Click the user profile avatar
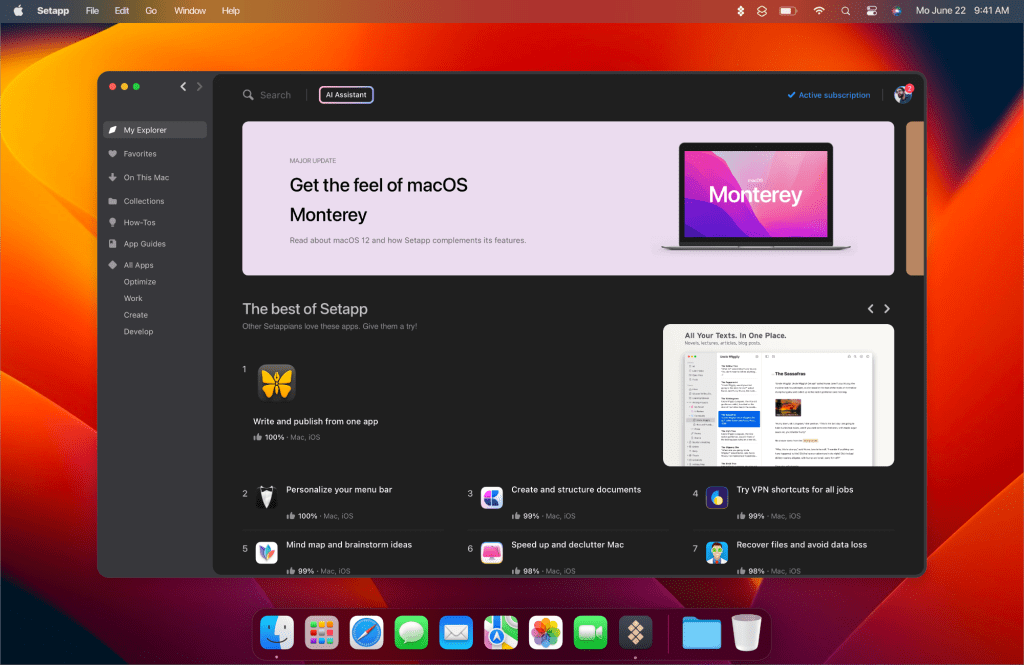 902,95
